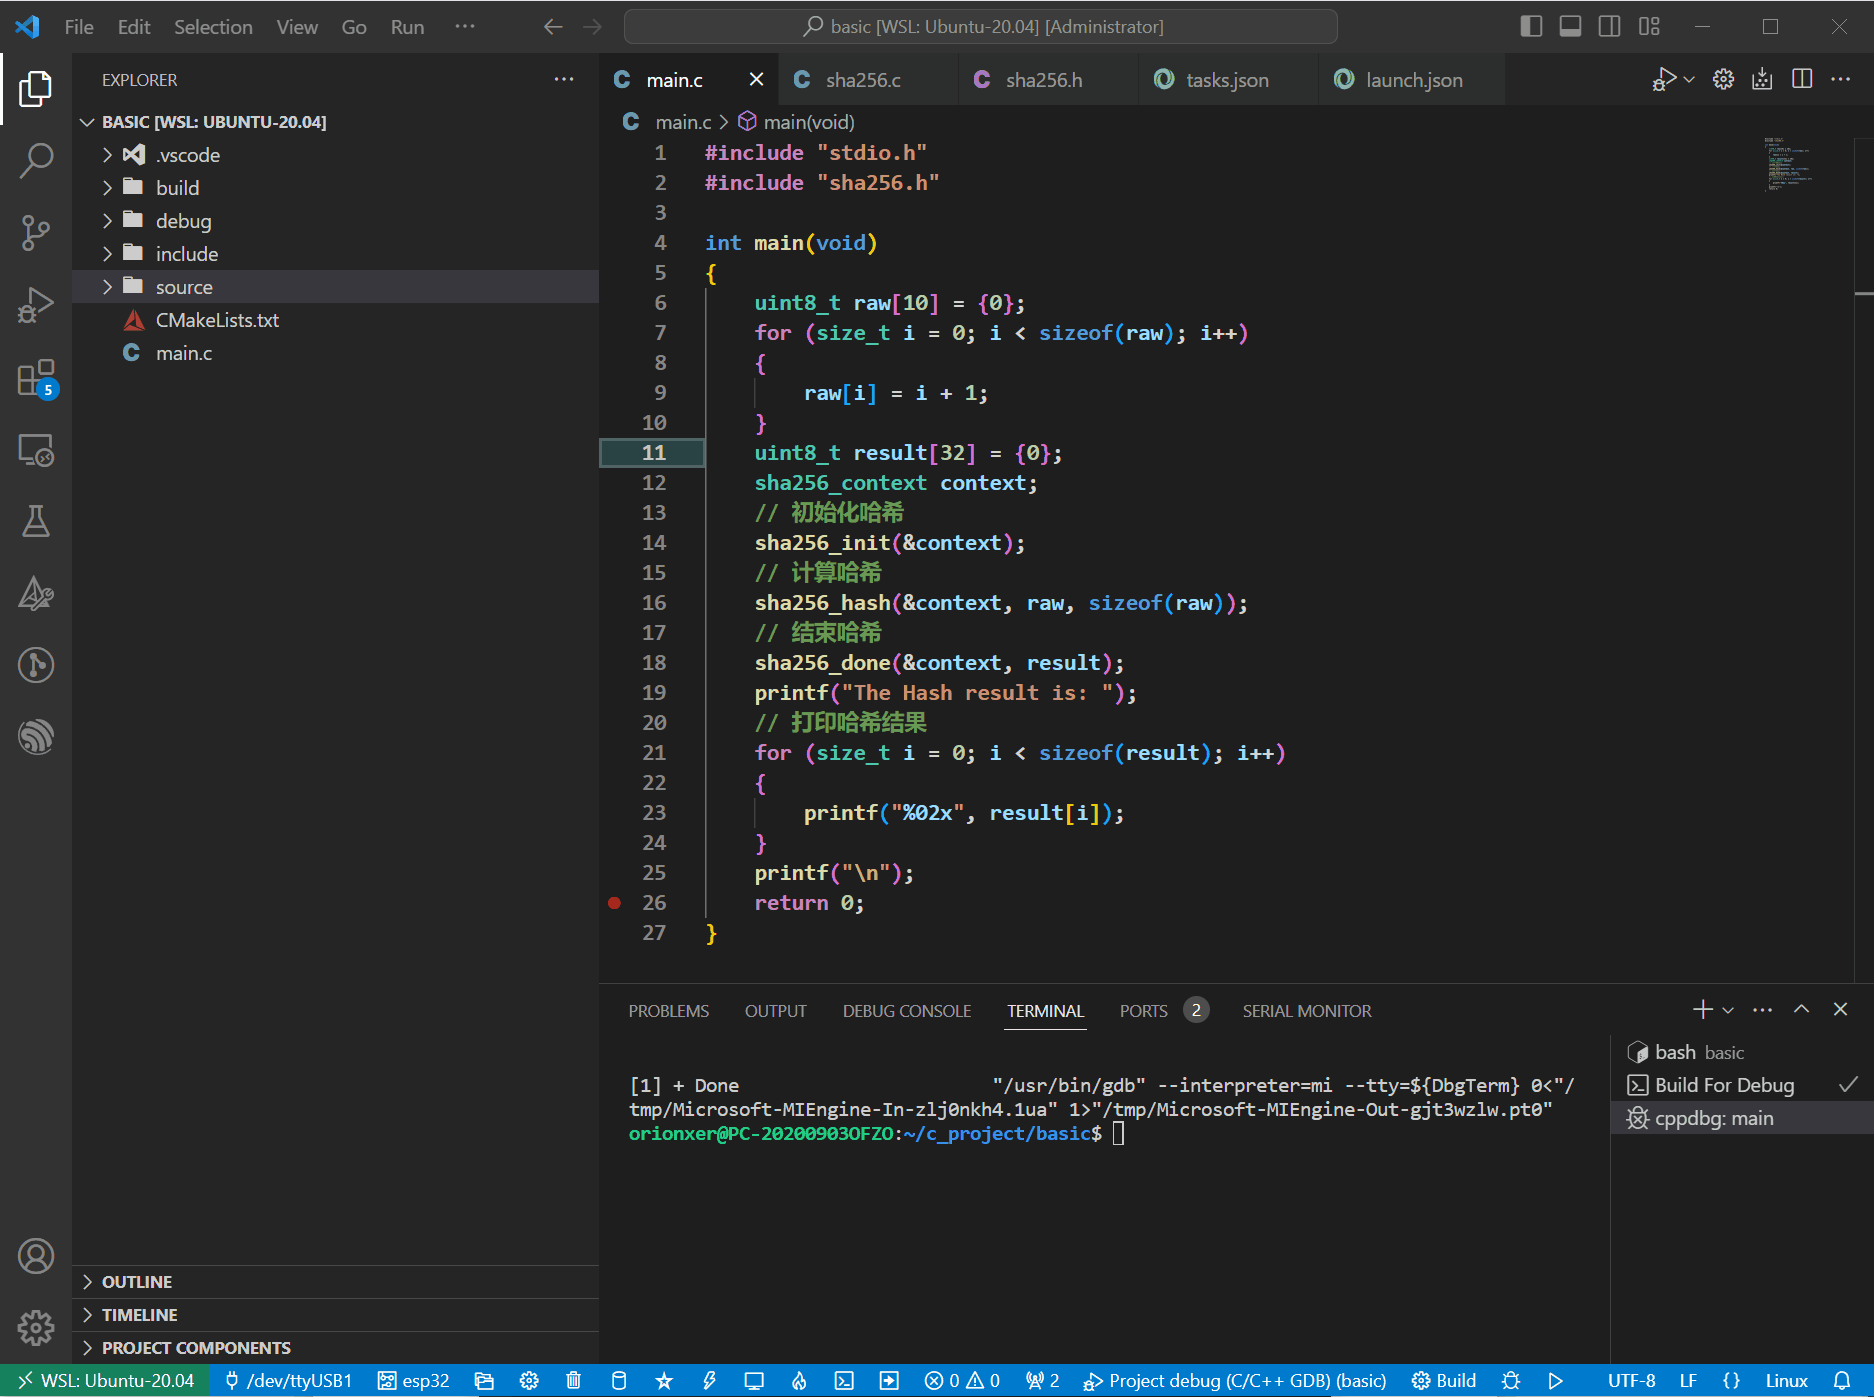Screen dimensions: 1874x1397
Task: Click the CMake launch play icon in the status bar
Action: (1555, 1381)
